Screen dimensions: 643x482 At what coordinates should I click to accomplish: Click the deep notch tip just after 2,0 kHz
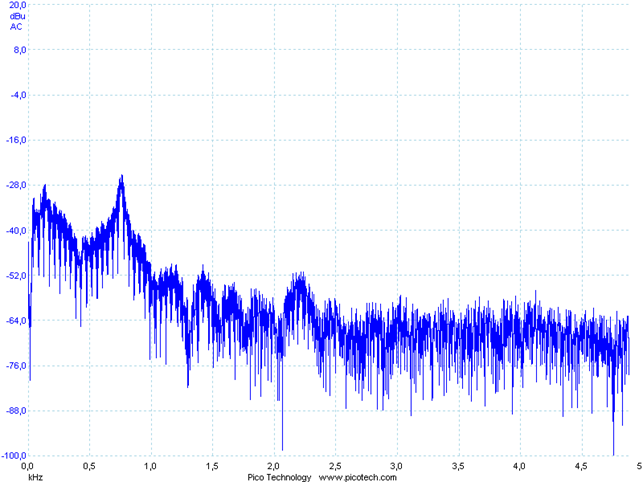click(282, 449)
